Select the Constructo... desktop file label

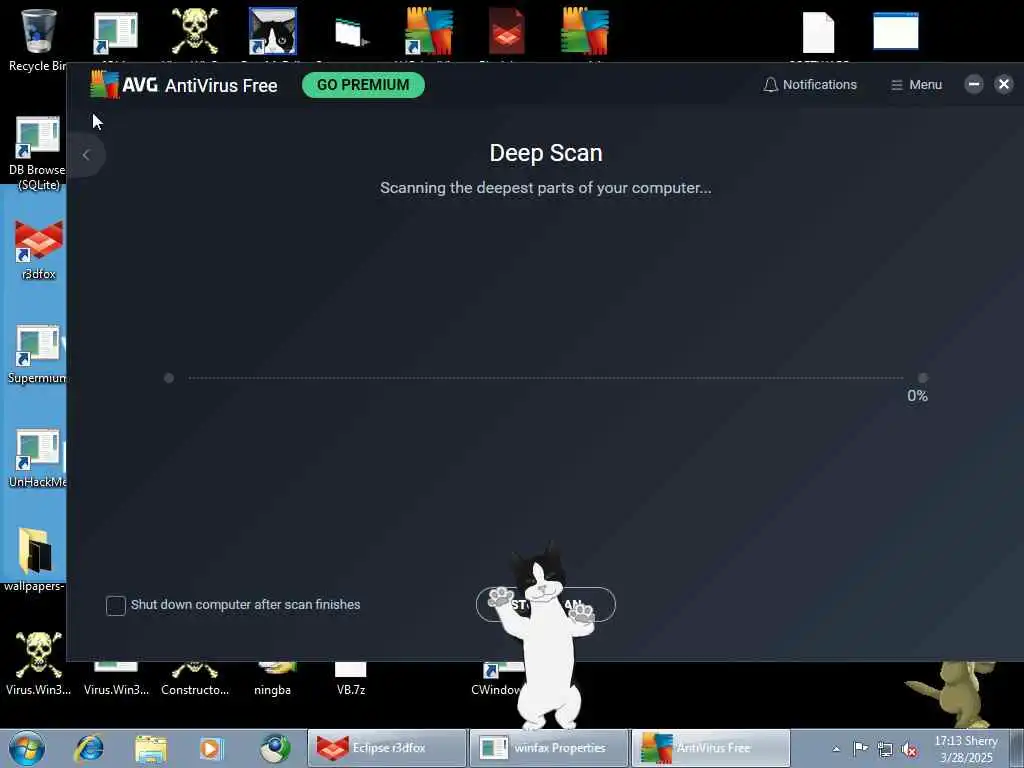point(195,690)
